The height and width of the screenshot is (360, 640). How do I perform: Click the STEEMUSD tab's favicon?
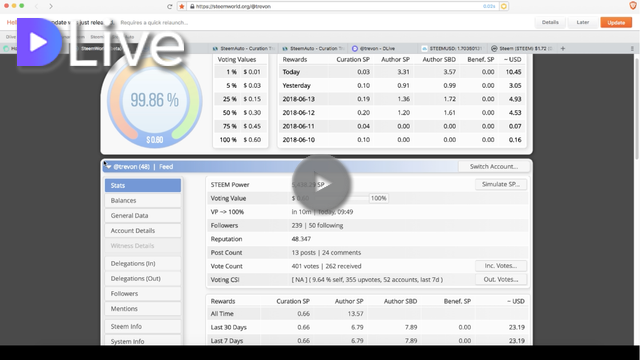click(424, 48)
